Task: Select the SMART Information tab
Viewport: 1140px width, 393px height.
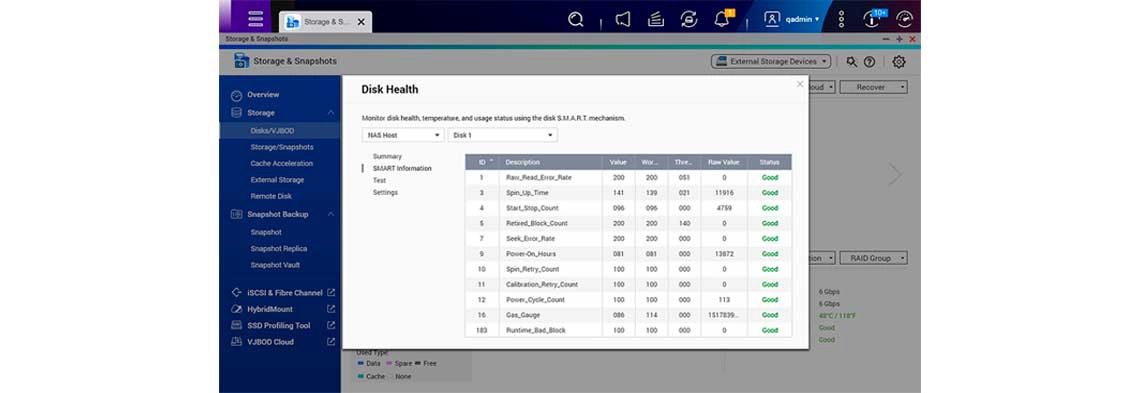Action: [x=402, y=169]
